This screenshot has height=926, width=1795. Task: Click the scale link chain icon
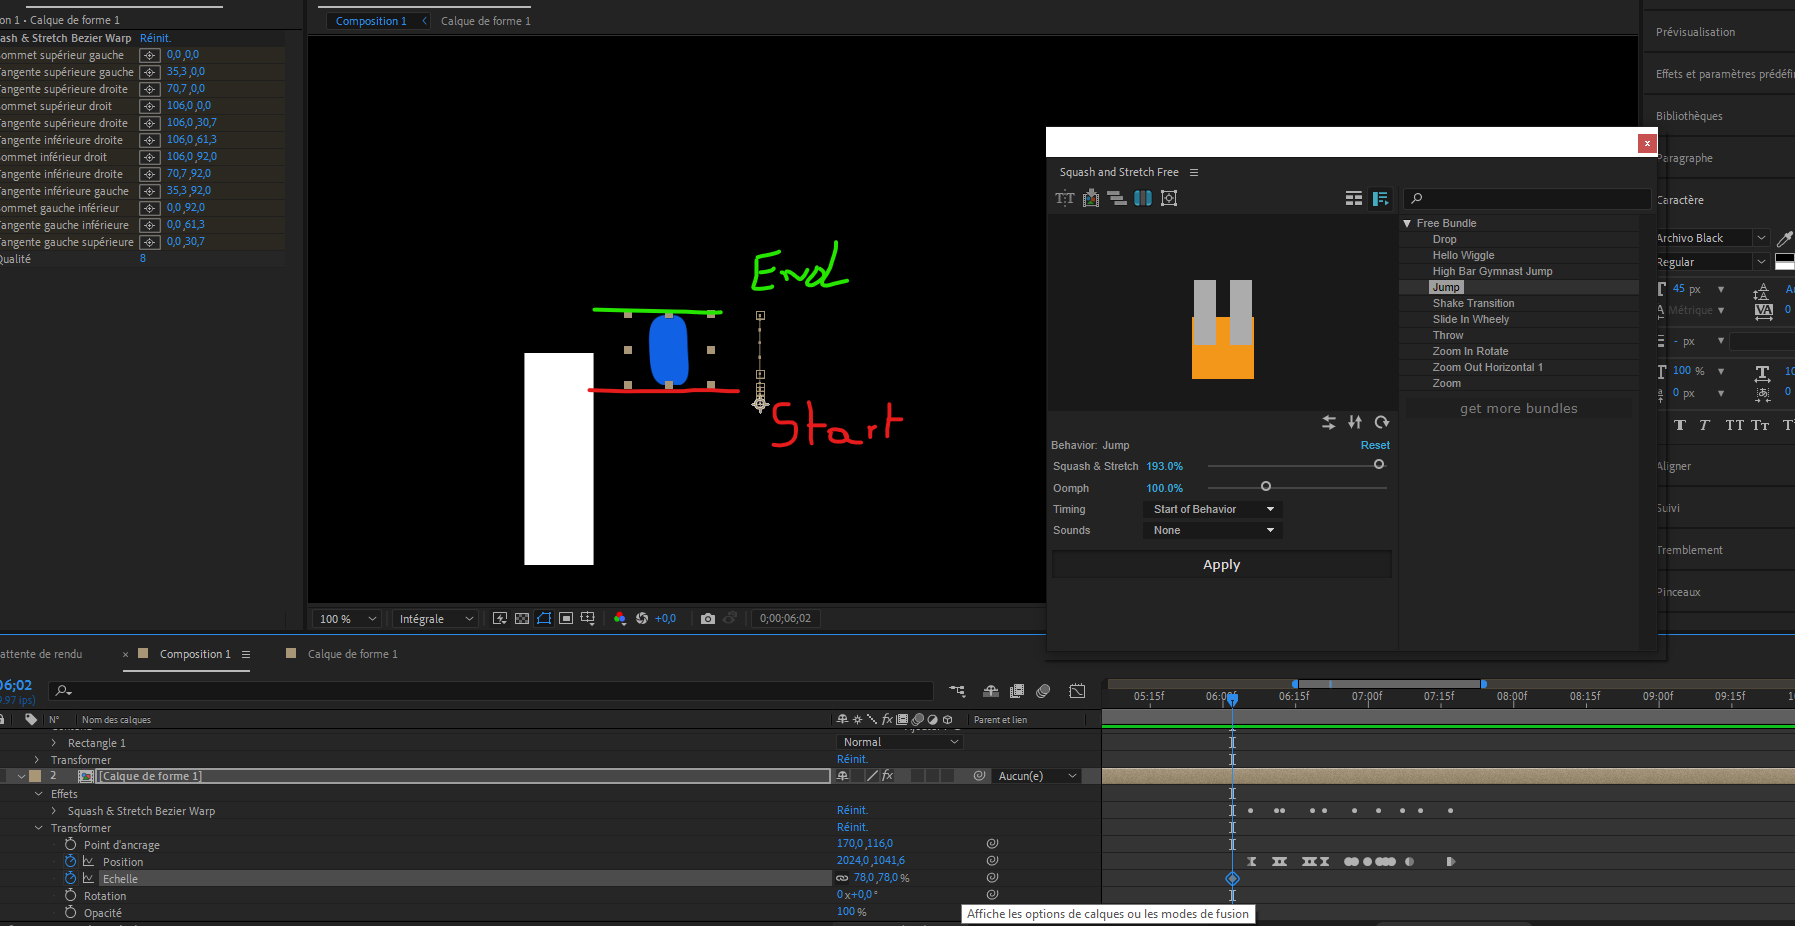point(841,878)
